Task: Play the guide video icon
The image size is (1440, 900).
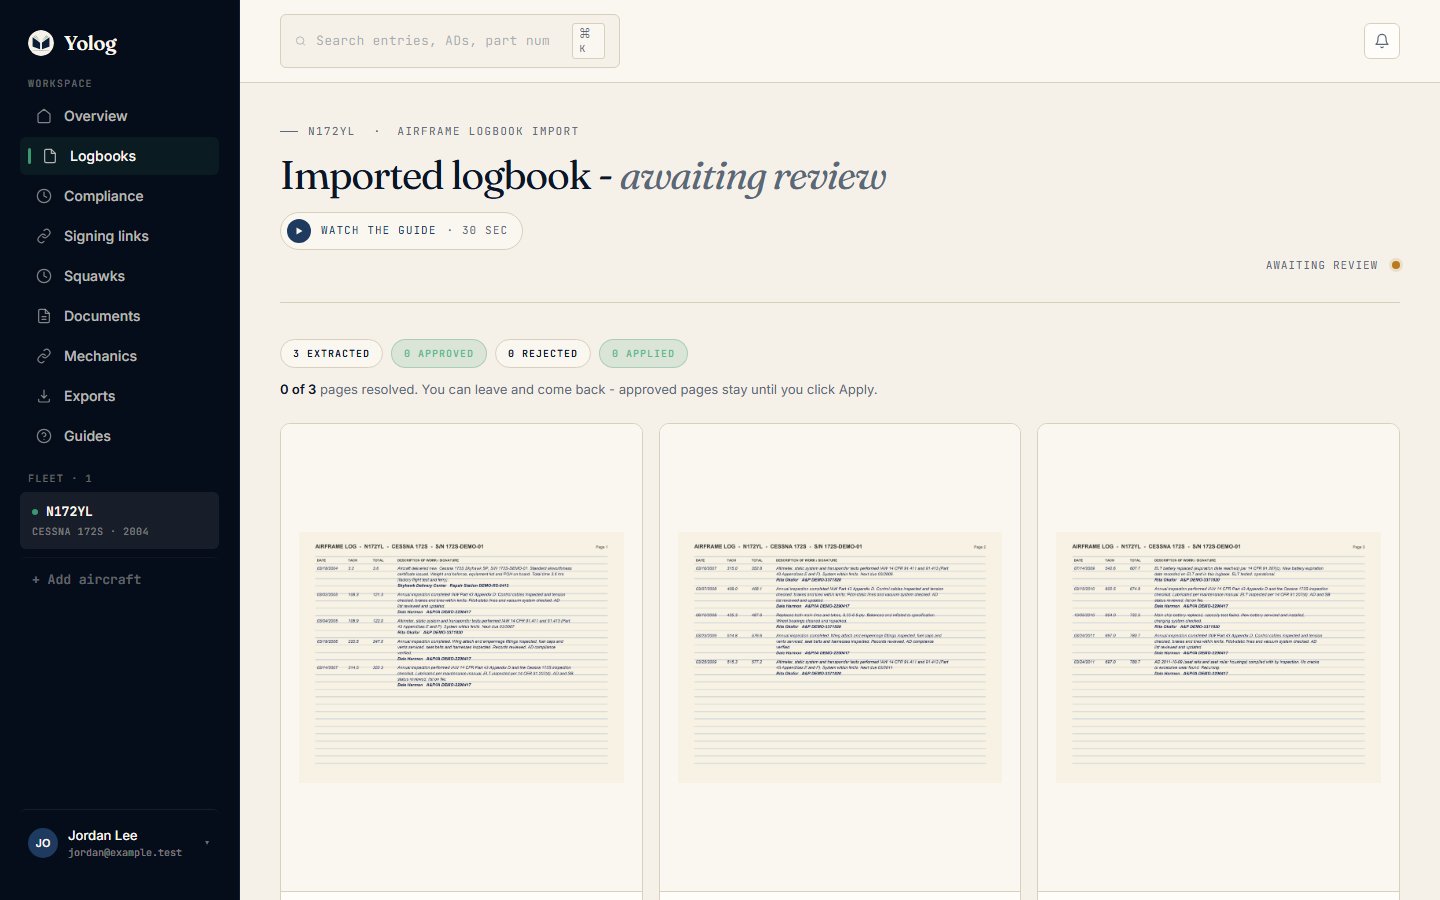Action: 299,231
